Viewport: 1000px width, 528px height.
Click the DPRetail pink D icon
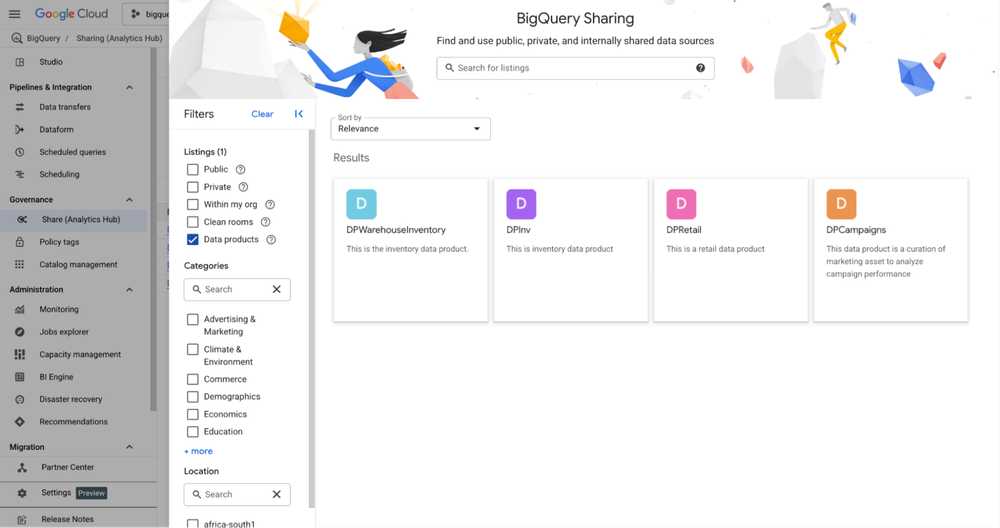681,204
